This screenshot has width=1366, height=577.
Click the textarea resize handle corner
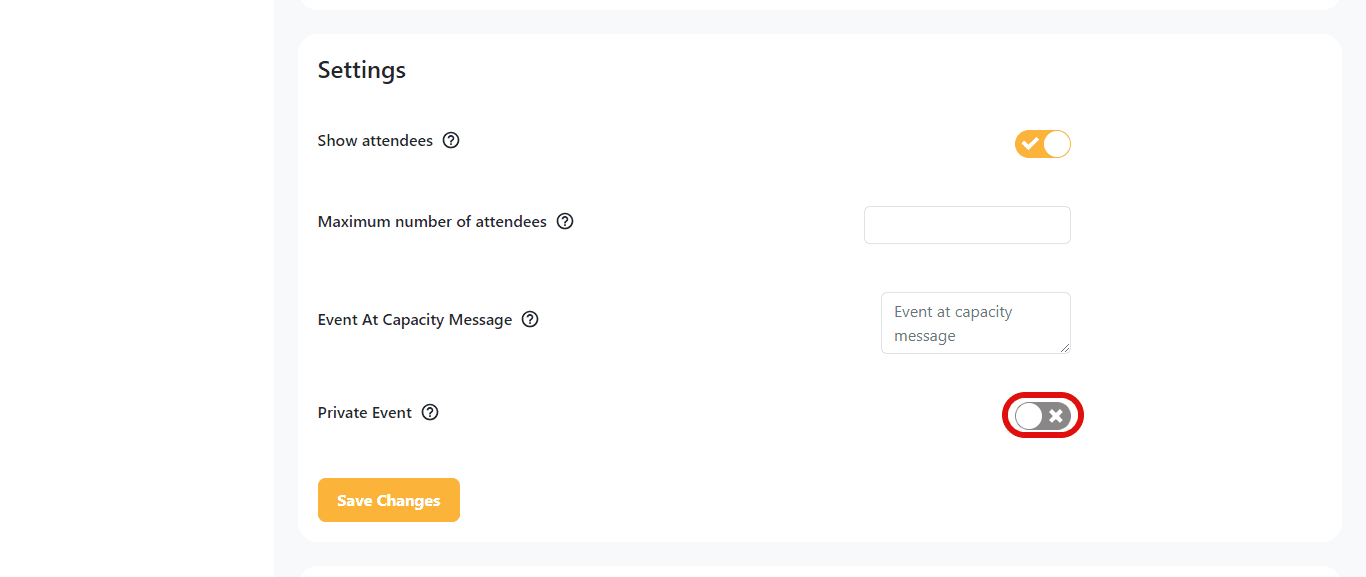pos(1065,348)
